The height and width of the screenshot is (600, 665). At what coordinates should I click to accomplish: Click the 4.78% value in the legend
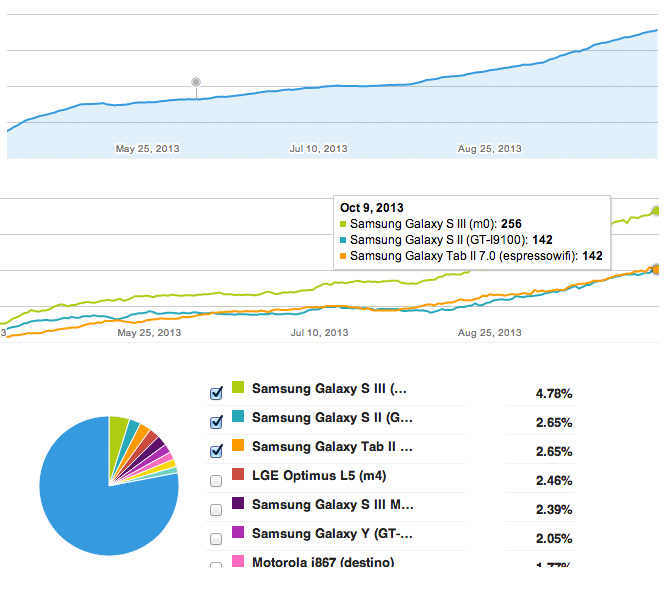(553, 394)
